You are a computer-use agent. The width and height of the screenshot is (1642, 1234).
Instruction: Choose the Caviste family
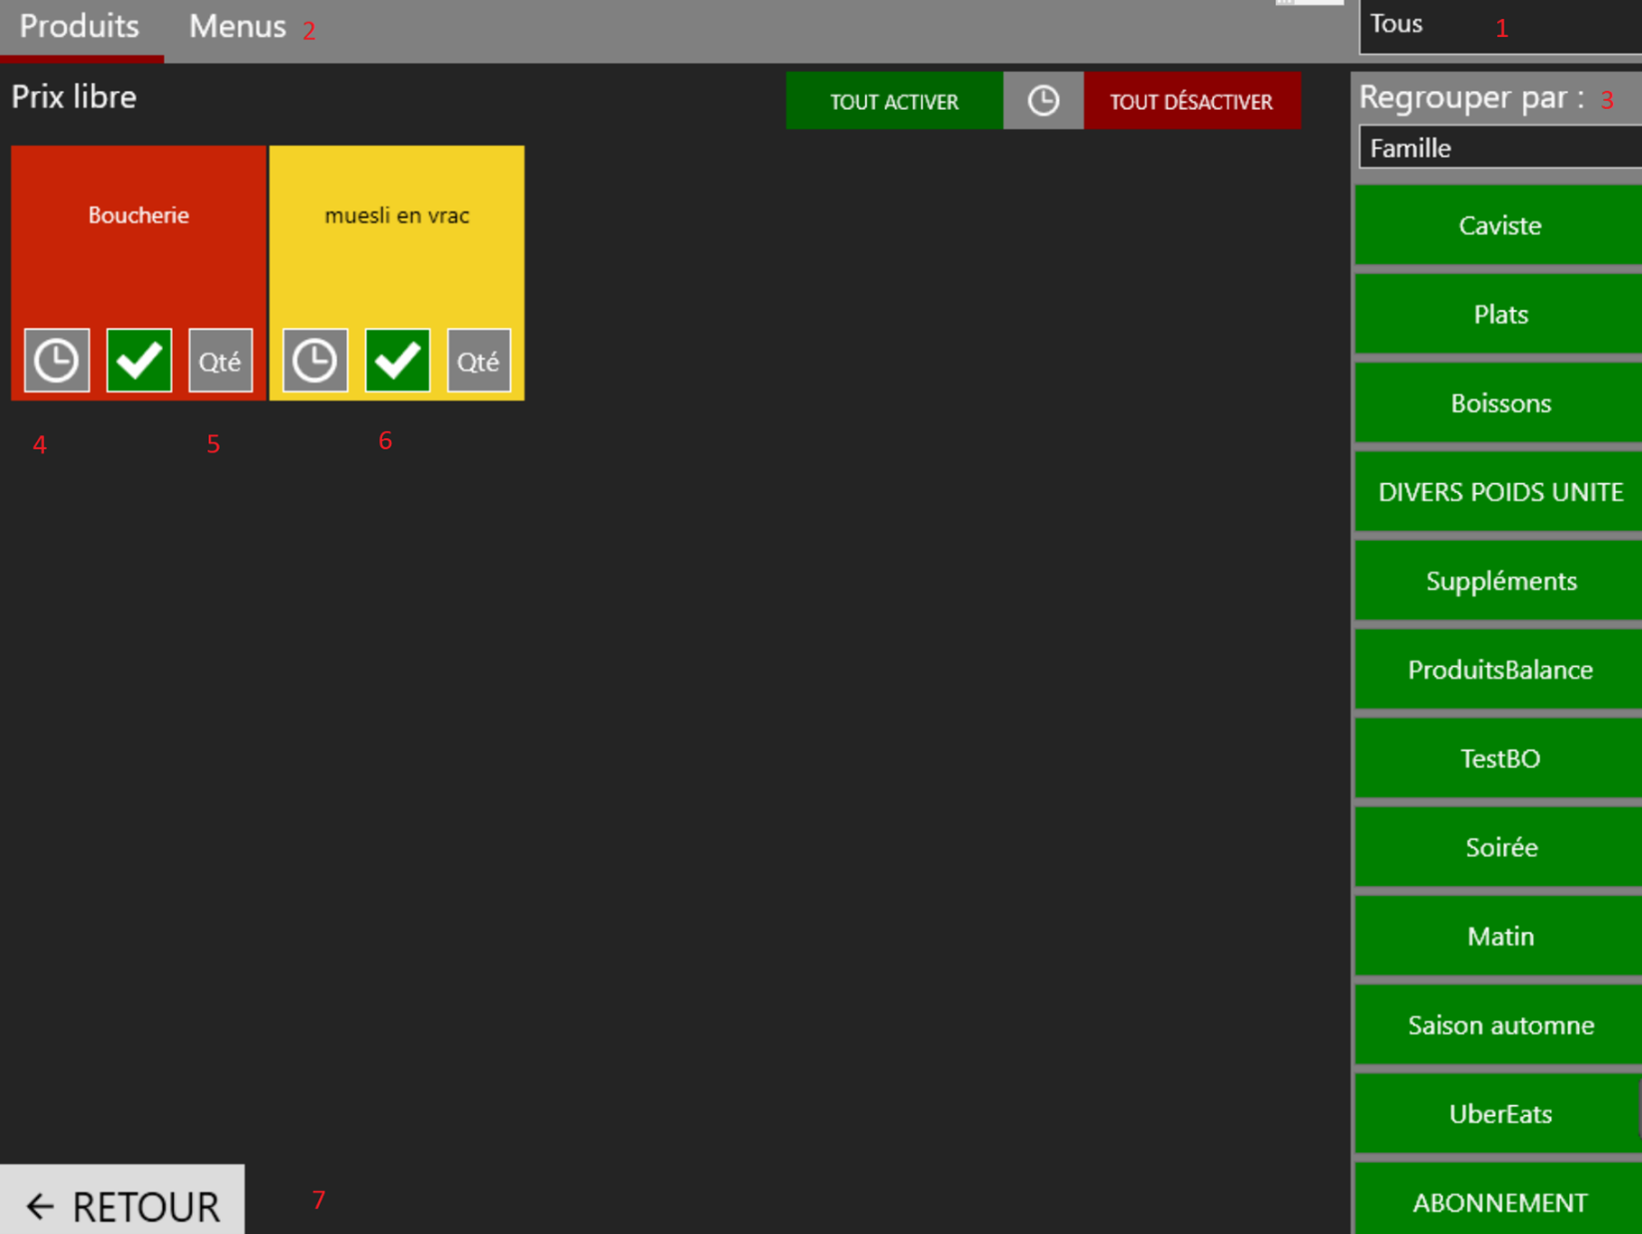[x=1499, y=225]
